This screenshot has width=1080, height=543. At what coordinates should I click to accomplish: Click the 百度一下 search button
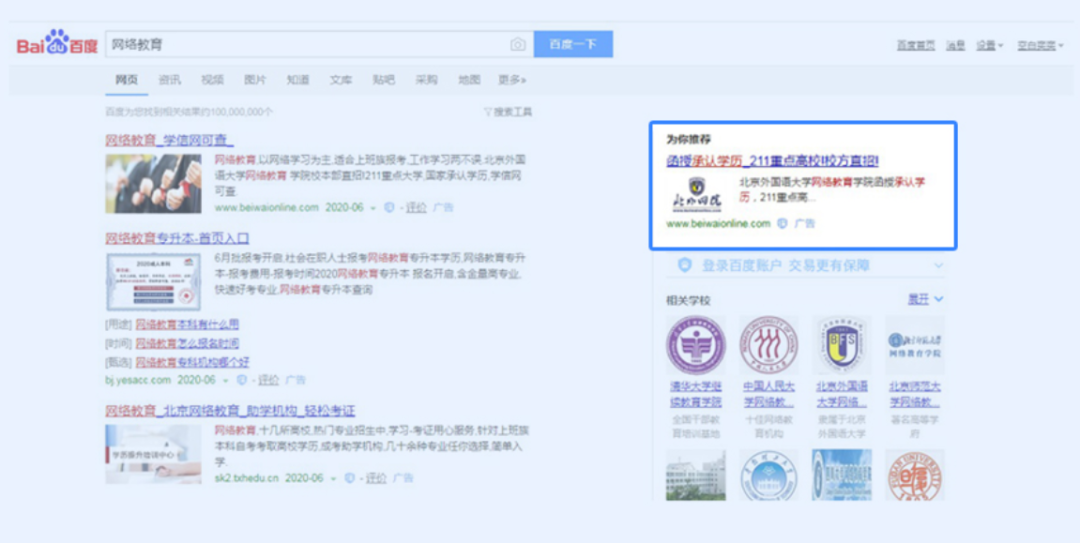[x=573, y=45]
